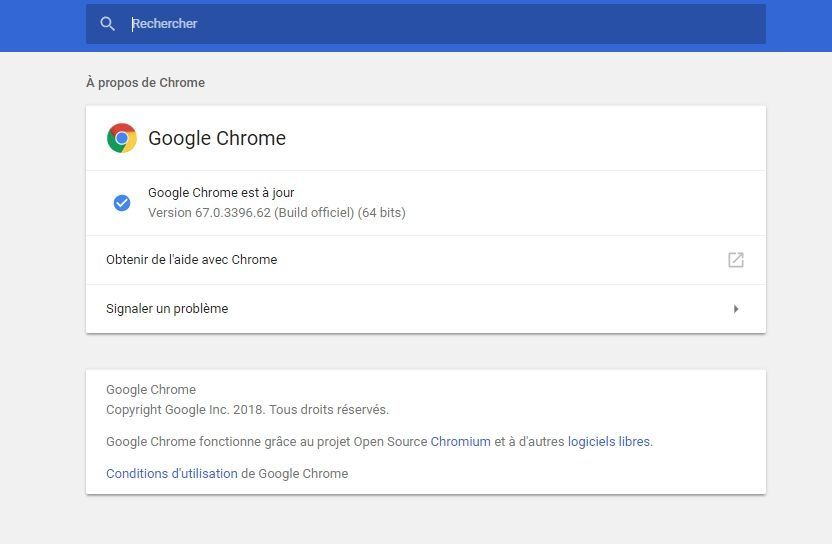The height and width of the screenshot is (544, 832).
Task: Click the Copyright Google Inc. 2018 line
Action: point(247,410)
